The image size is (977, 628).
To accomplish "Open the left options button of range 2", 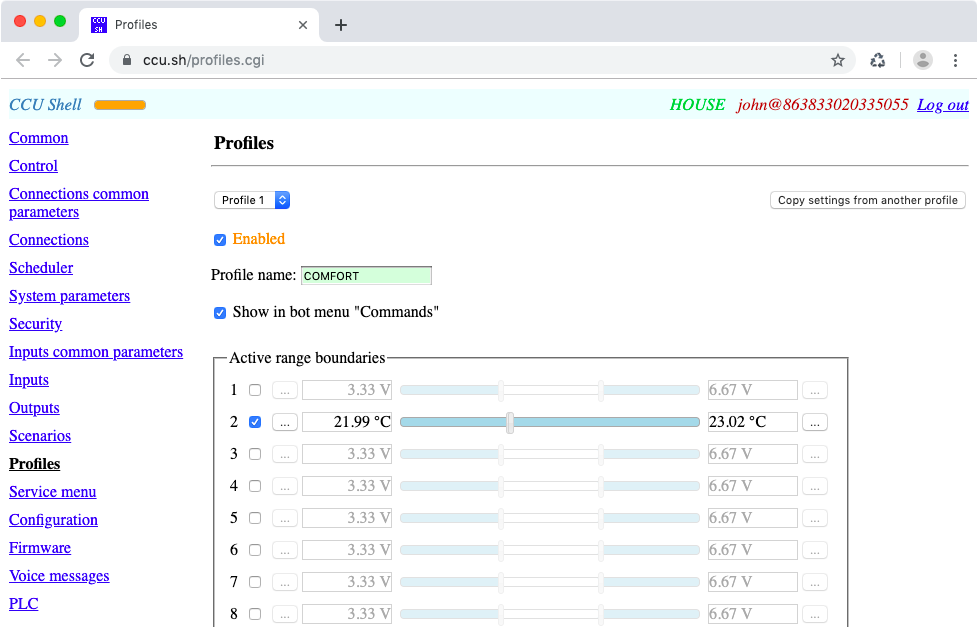I will click(x=285, y=422).
